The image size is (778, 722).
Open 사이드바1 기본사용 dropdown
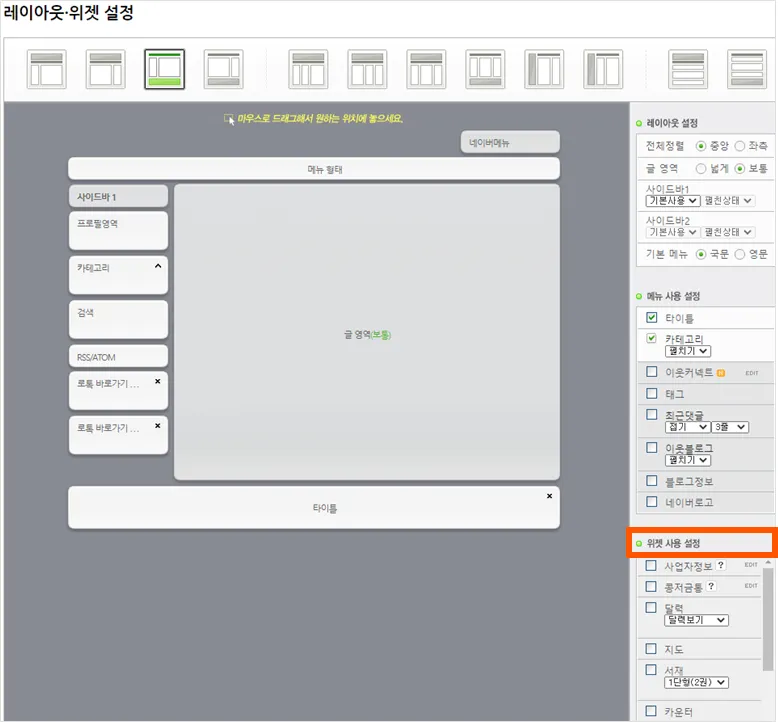pos(673,200)
